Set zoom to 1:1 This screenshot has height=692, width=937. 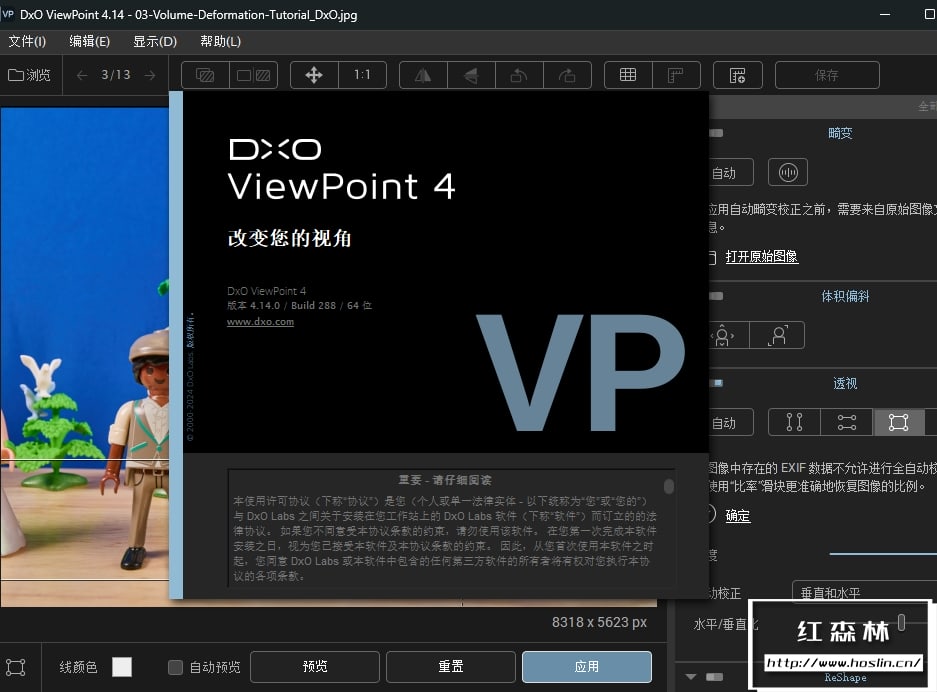(x=362, y=75)
